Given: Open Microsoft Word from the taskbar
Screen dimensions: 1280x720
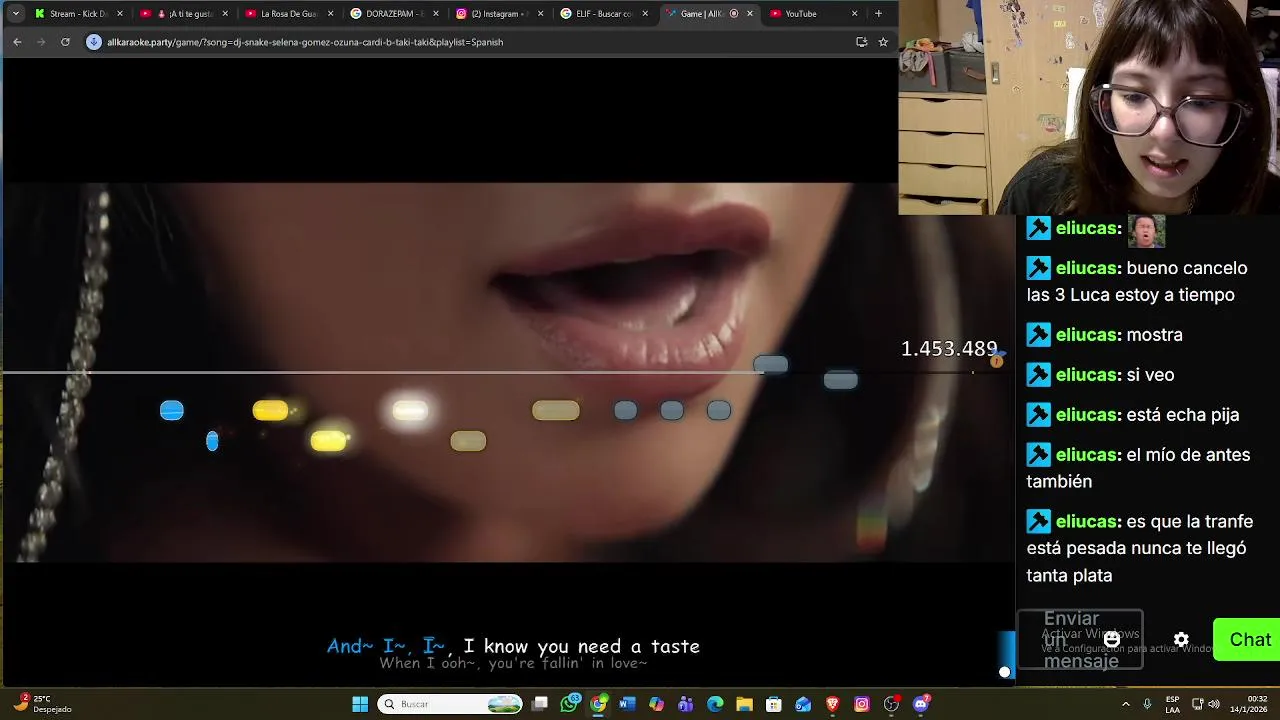Looking at the screenshot, I should click(x=627, y=704).
